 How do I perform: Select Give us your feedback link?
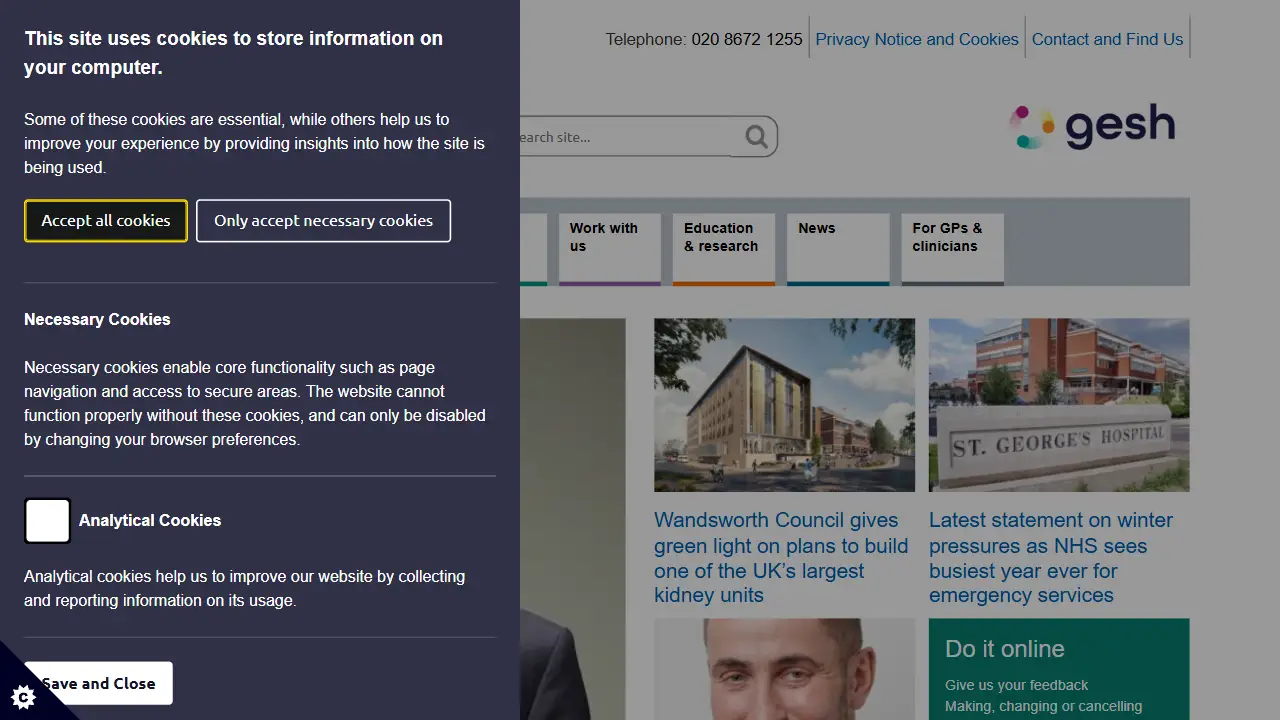click(1016, 685)
